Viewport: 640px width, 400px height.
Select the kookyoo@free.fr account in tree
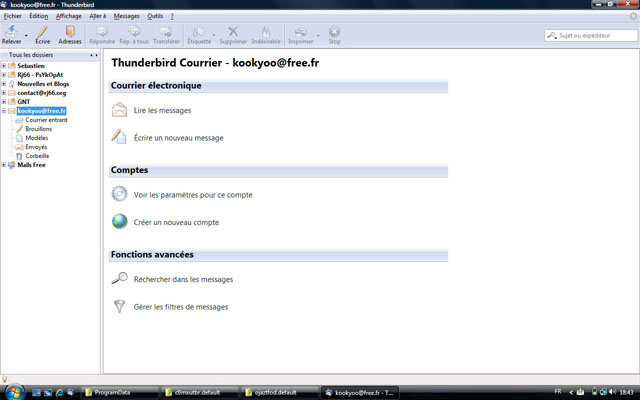tap(41, 111)
